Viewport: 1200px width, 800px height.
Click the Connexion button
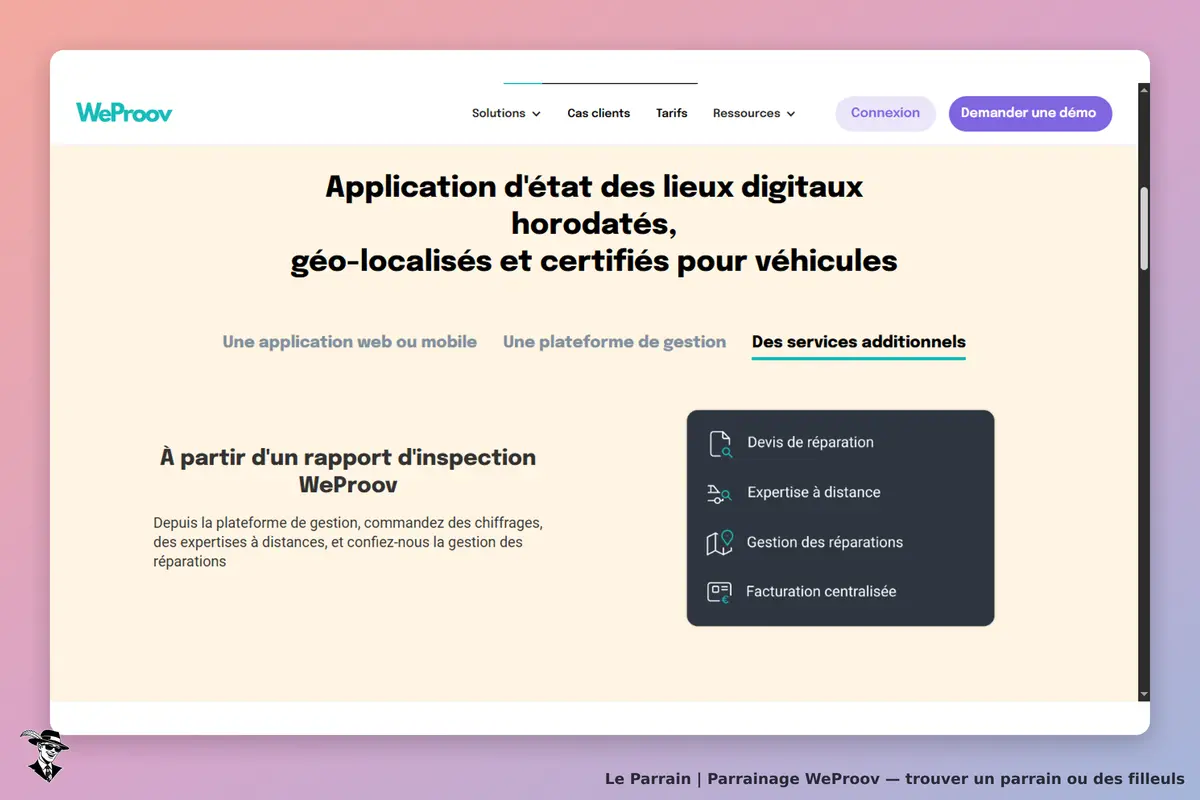click(x=885, y=113)
